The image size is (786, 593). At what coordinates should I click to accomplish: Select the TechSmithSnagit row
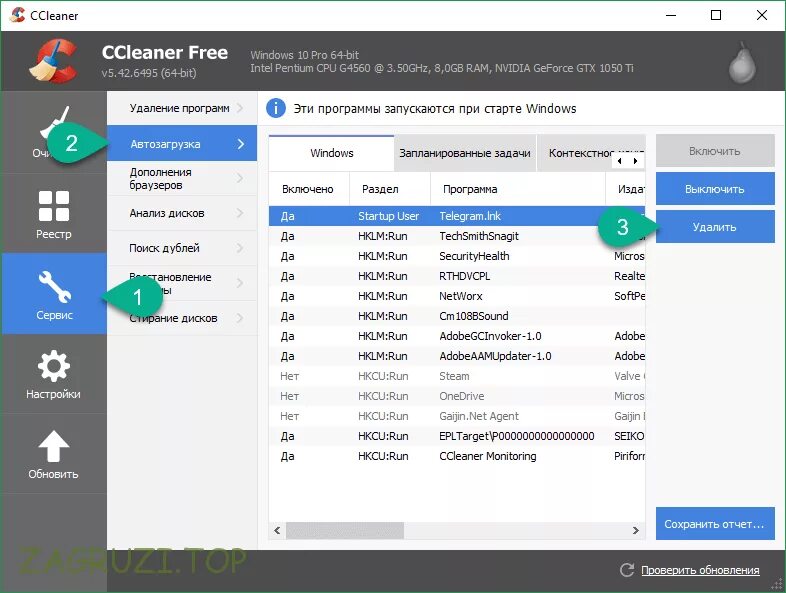pos(457,236)
